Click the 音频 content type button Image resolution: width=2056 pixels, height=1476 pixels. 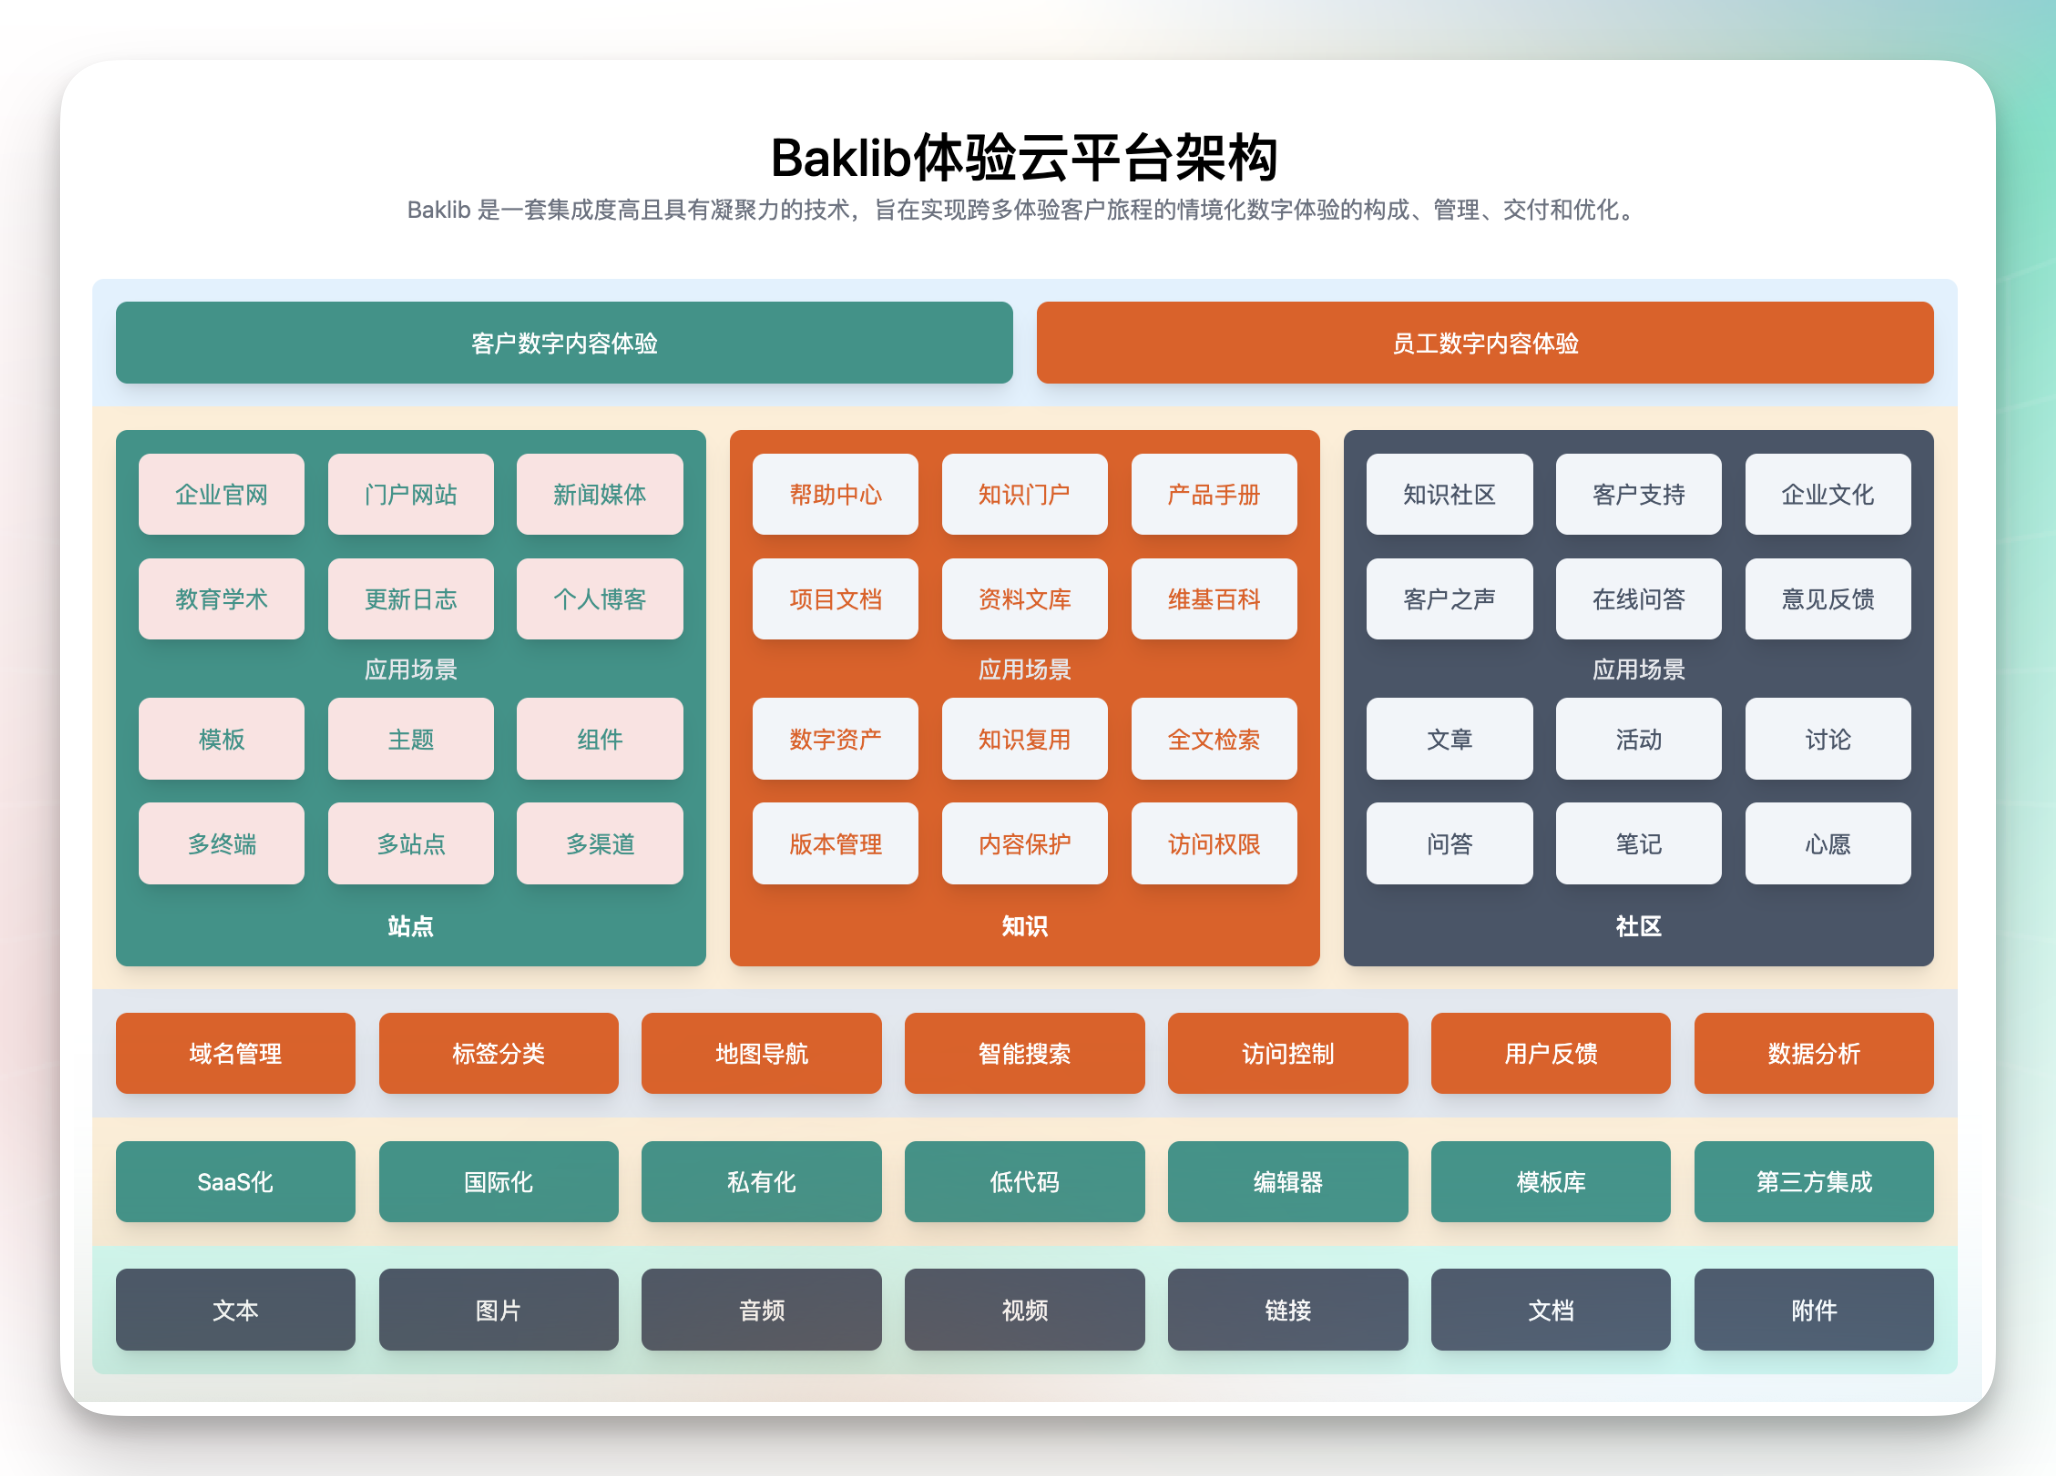(761, 1310)
